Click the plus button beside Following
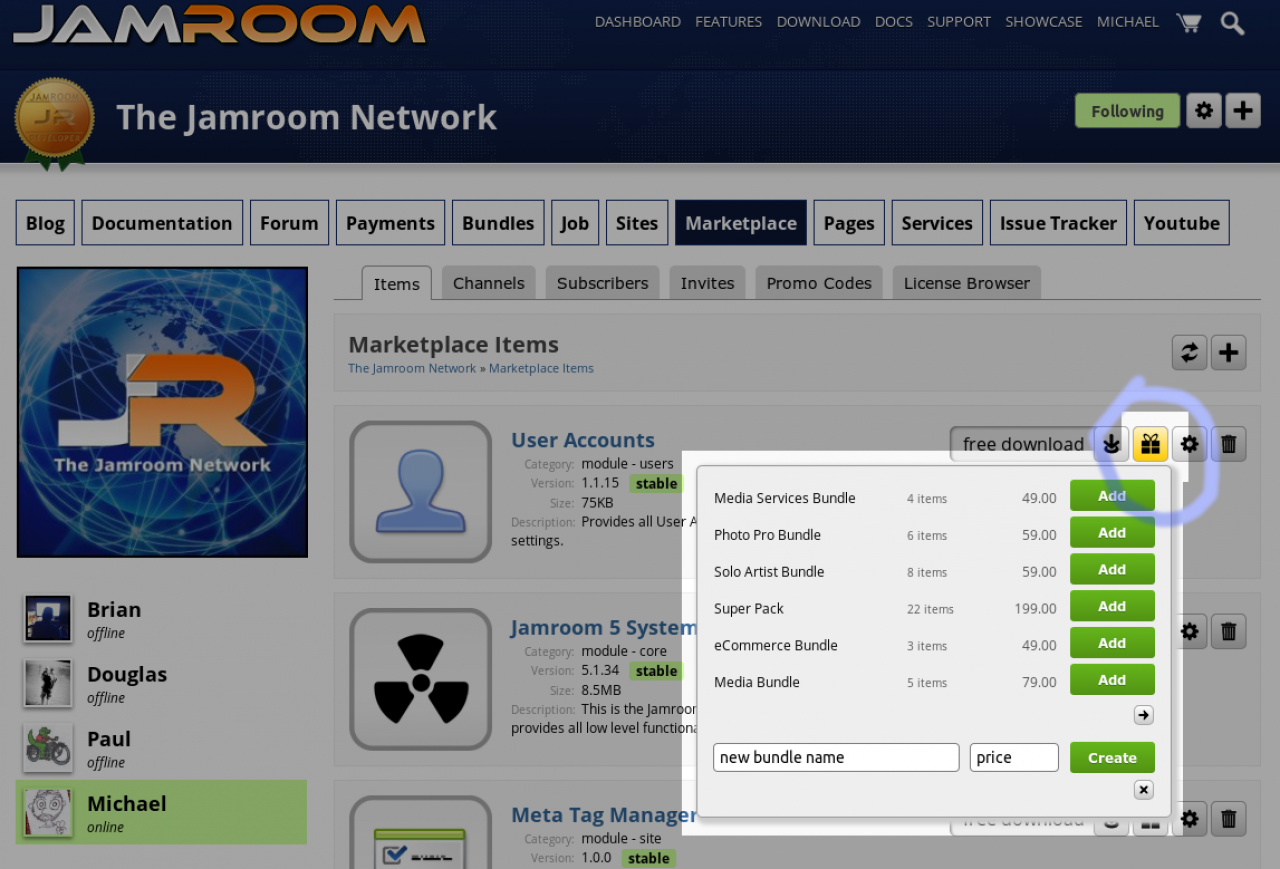This screenshot has width=1280, height=869. [1242, 111]
